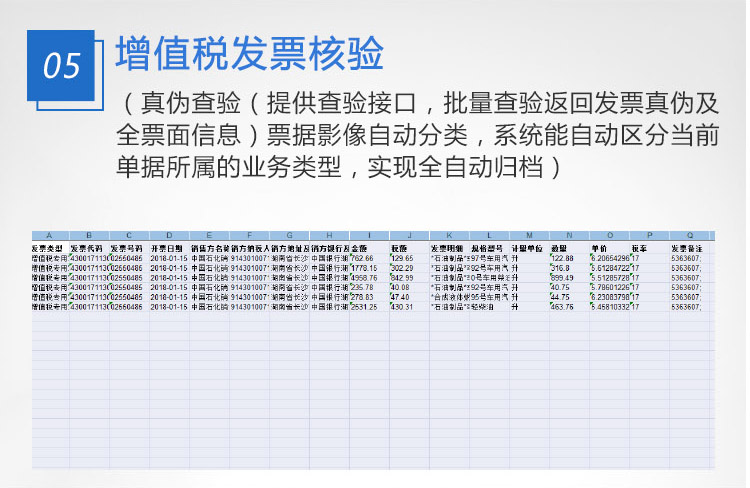Select column Q header in spreadsheet
Screen dimensions: 750x488
(x=691, y=235)
